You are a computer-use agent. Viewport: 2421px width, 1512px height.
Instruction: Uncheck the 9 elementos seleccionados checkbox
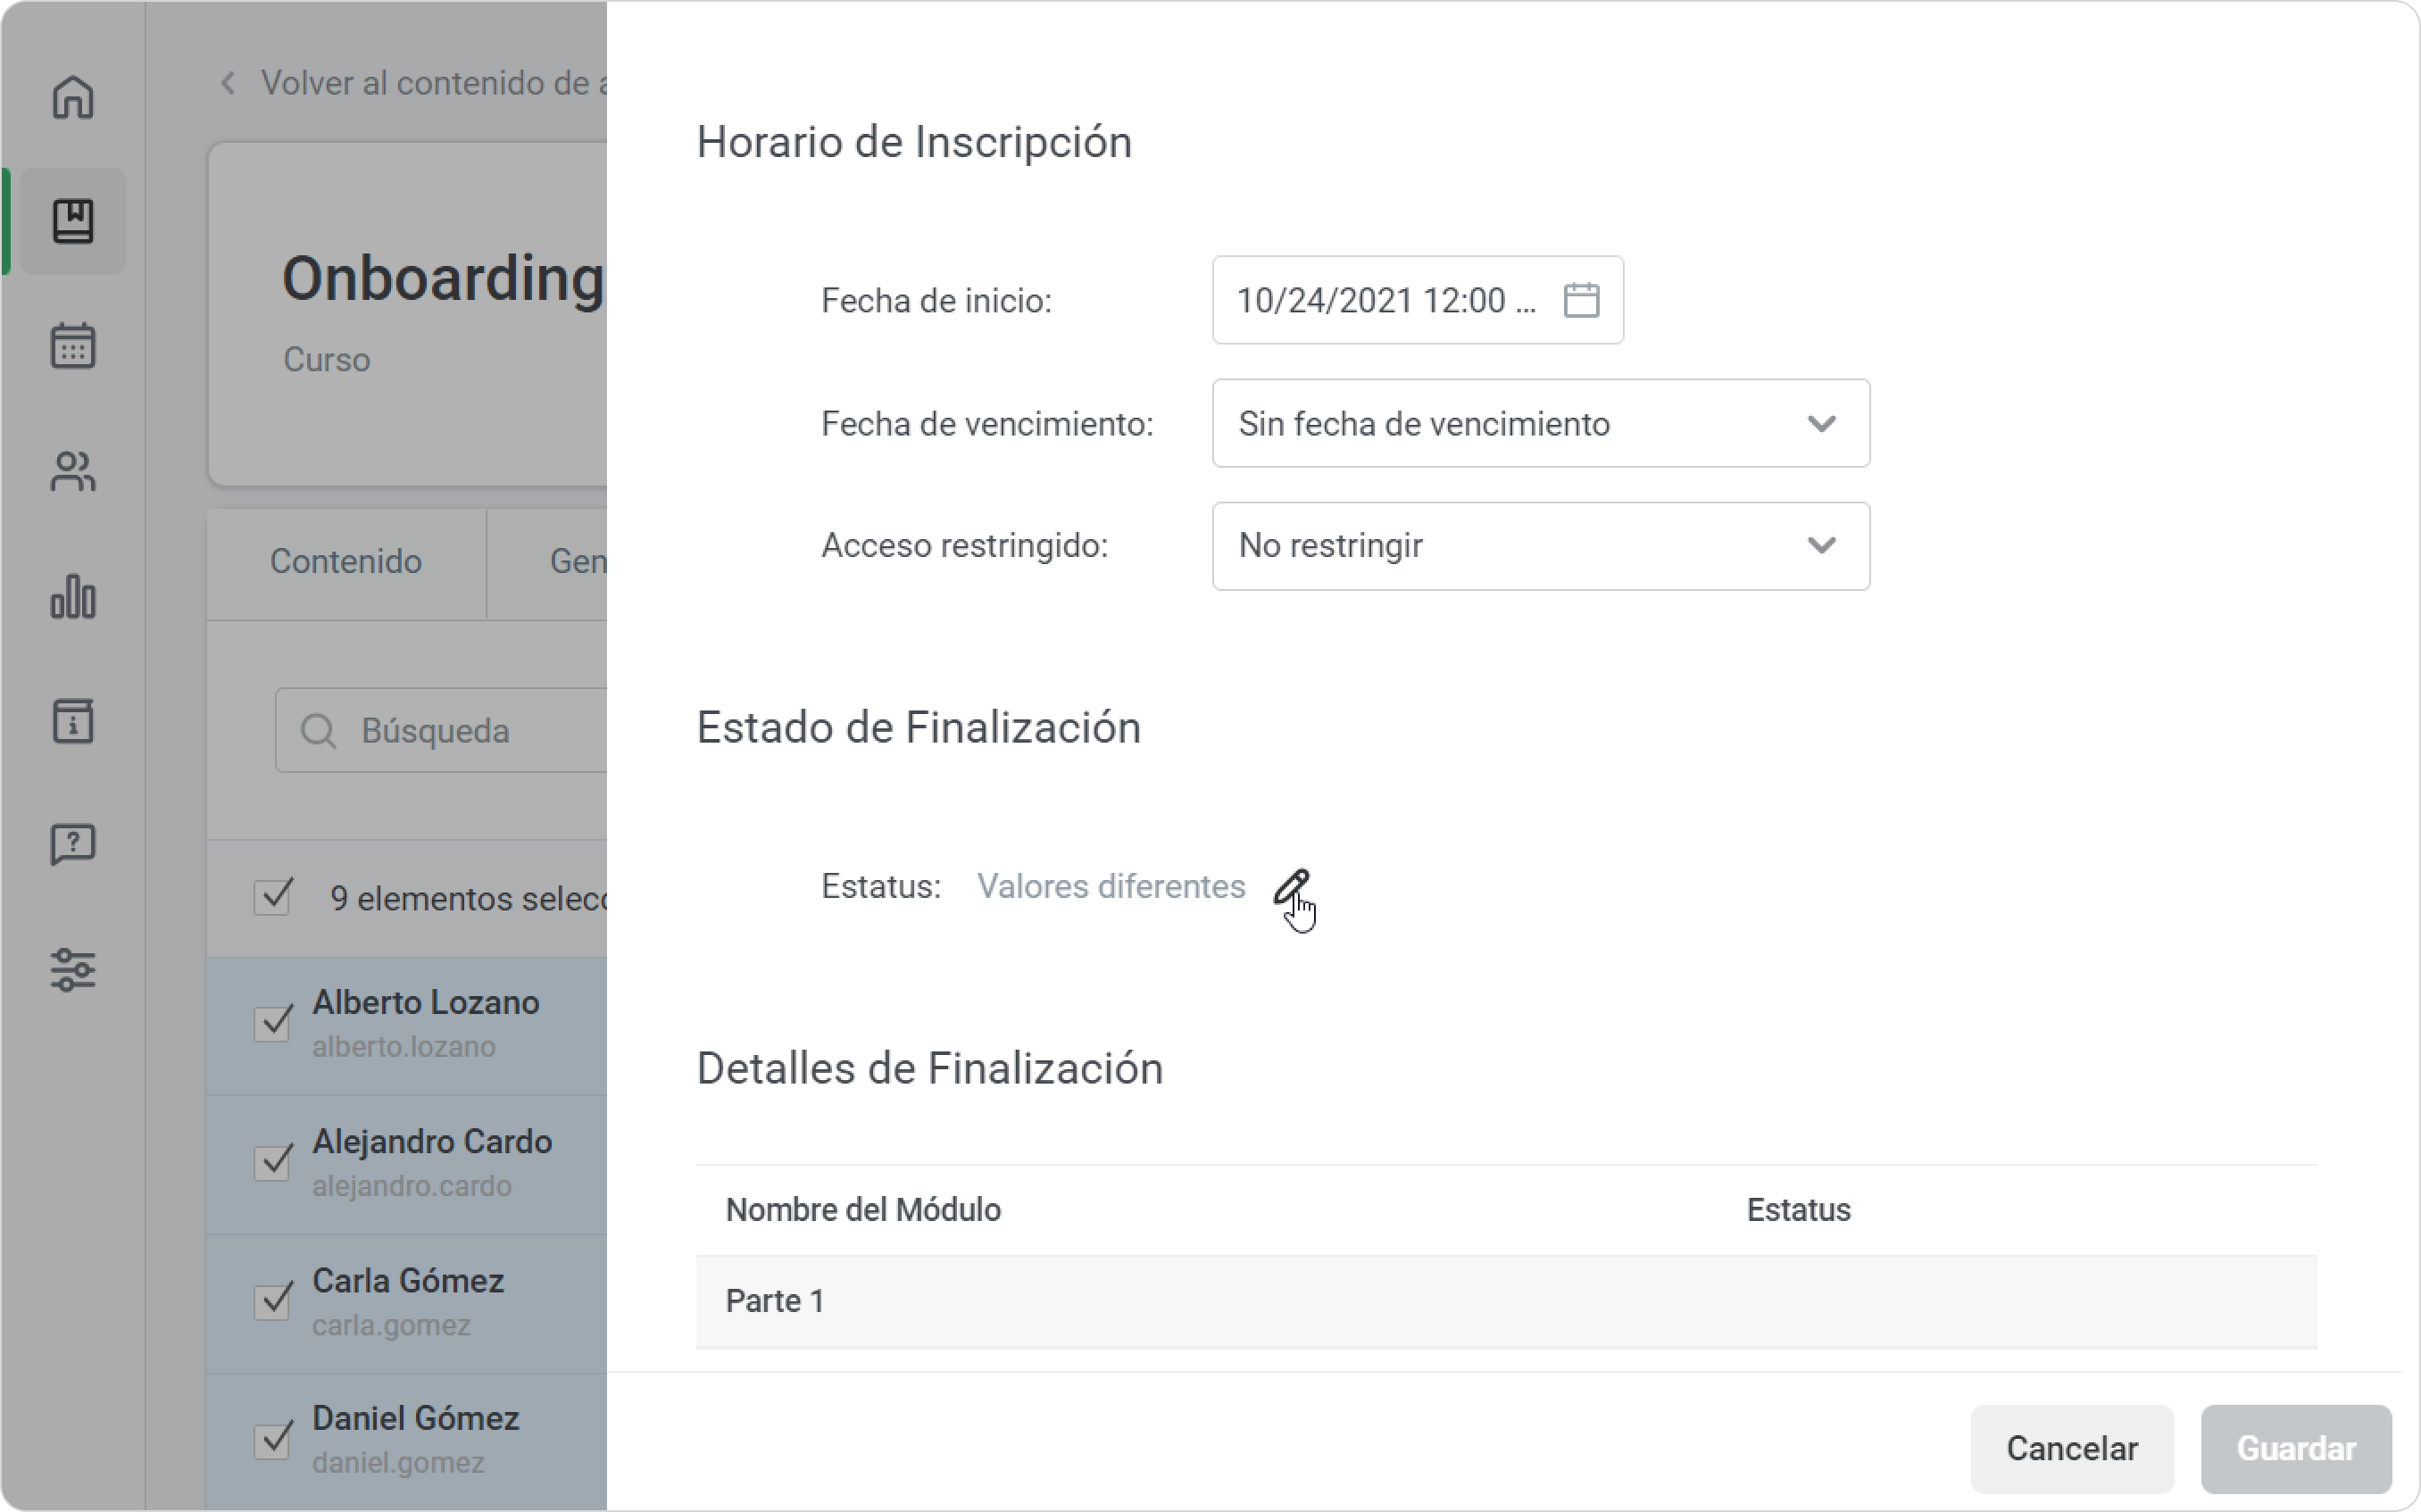(273, 897)
